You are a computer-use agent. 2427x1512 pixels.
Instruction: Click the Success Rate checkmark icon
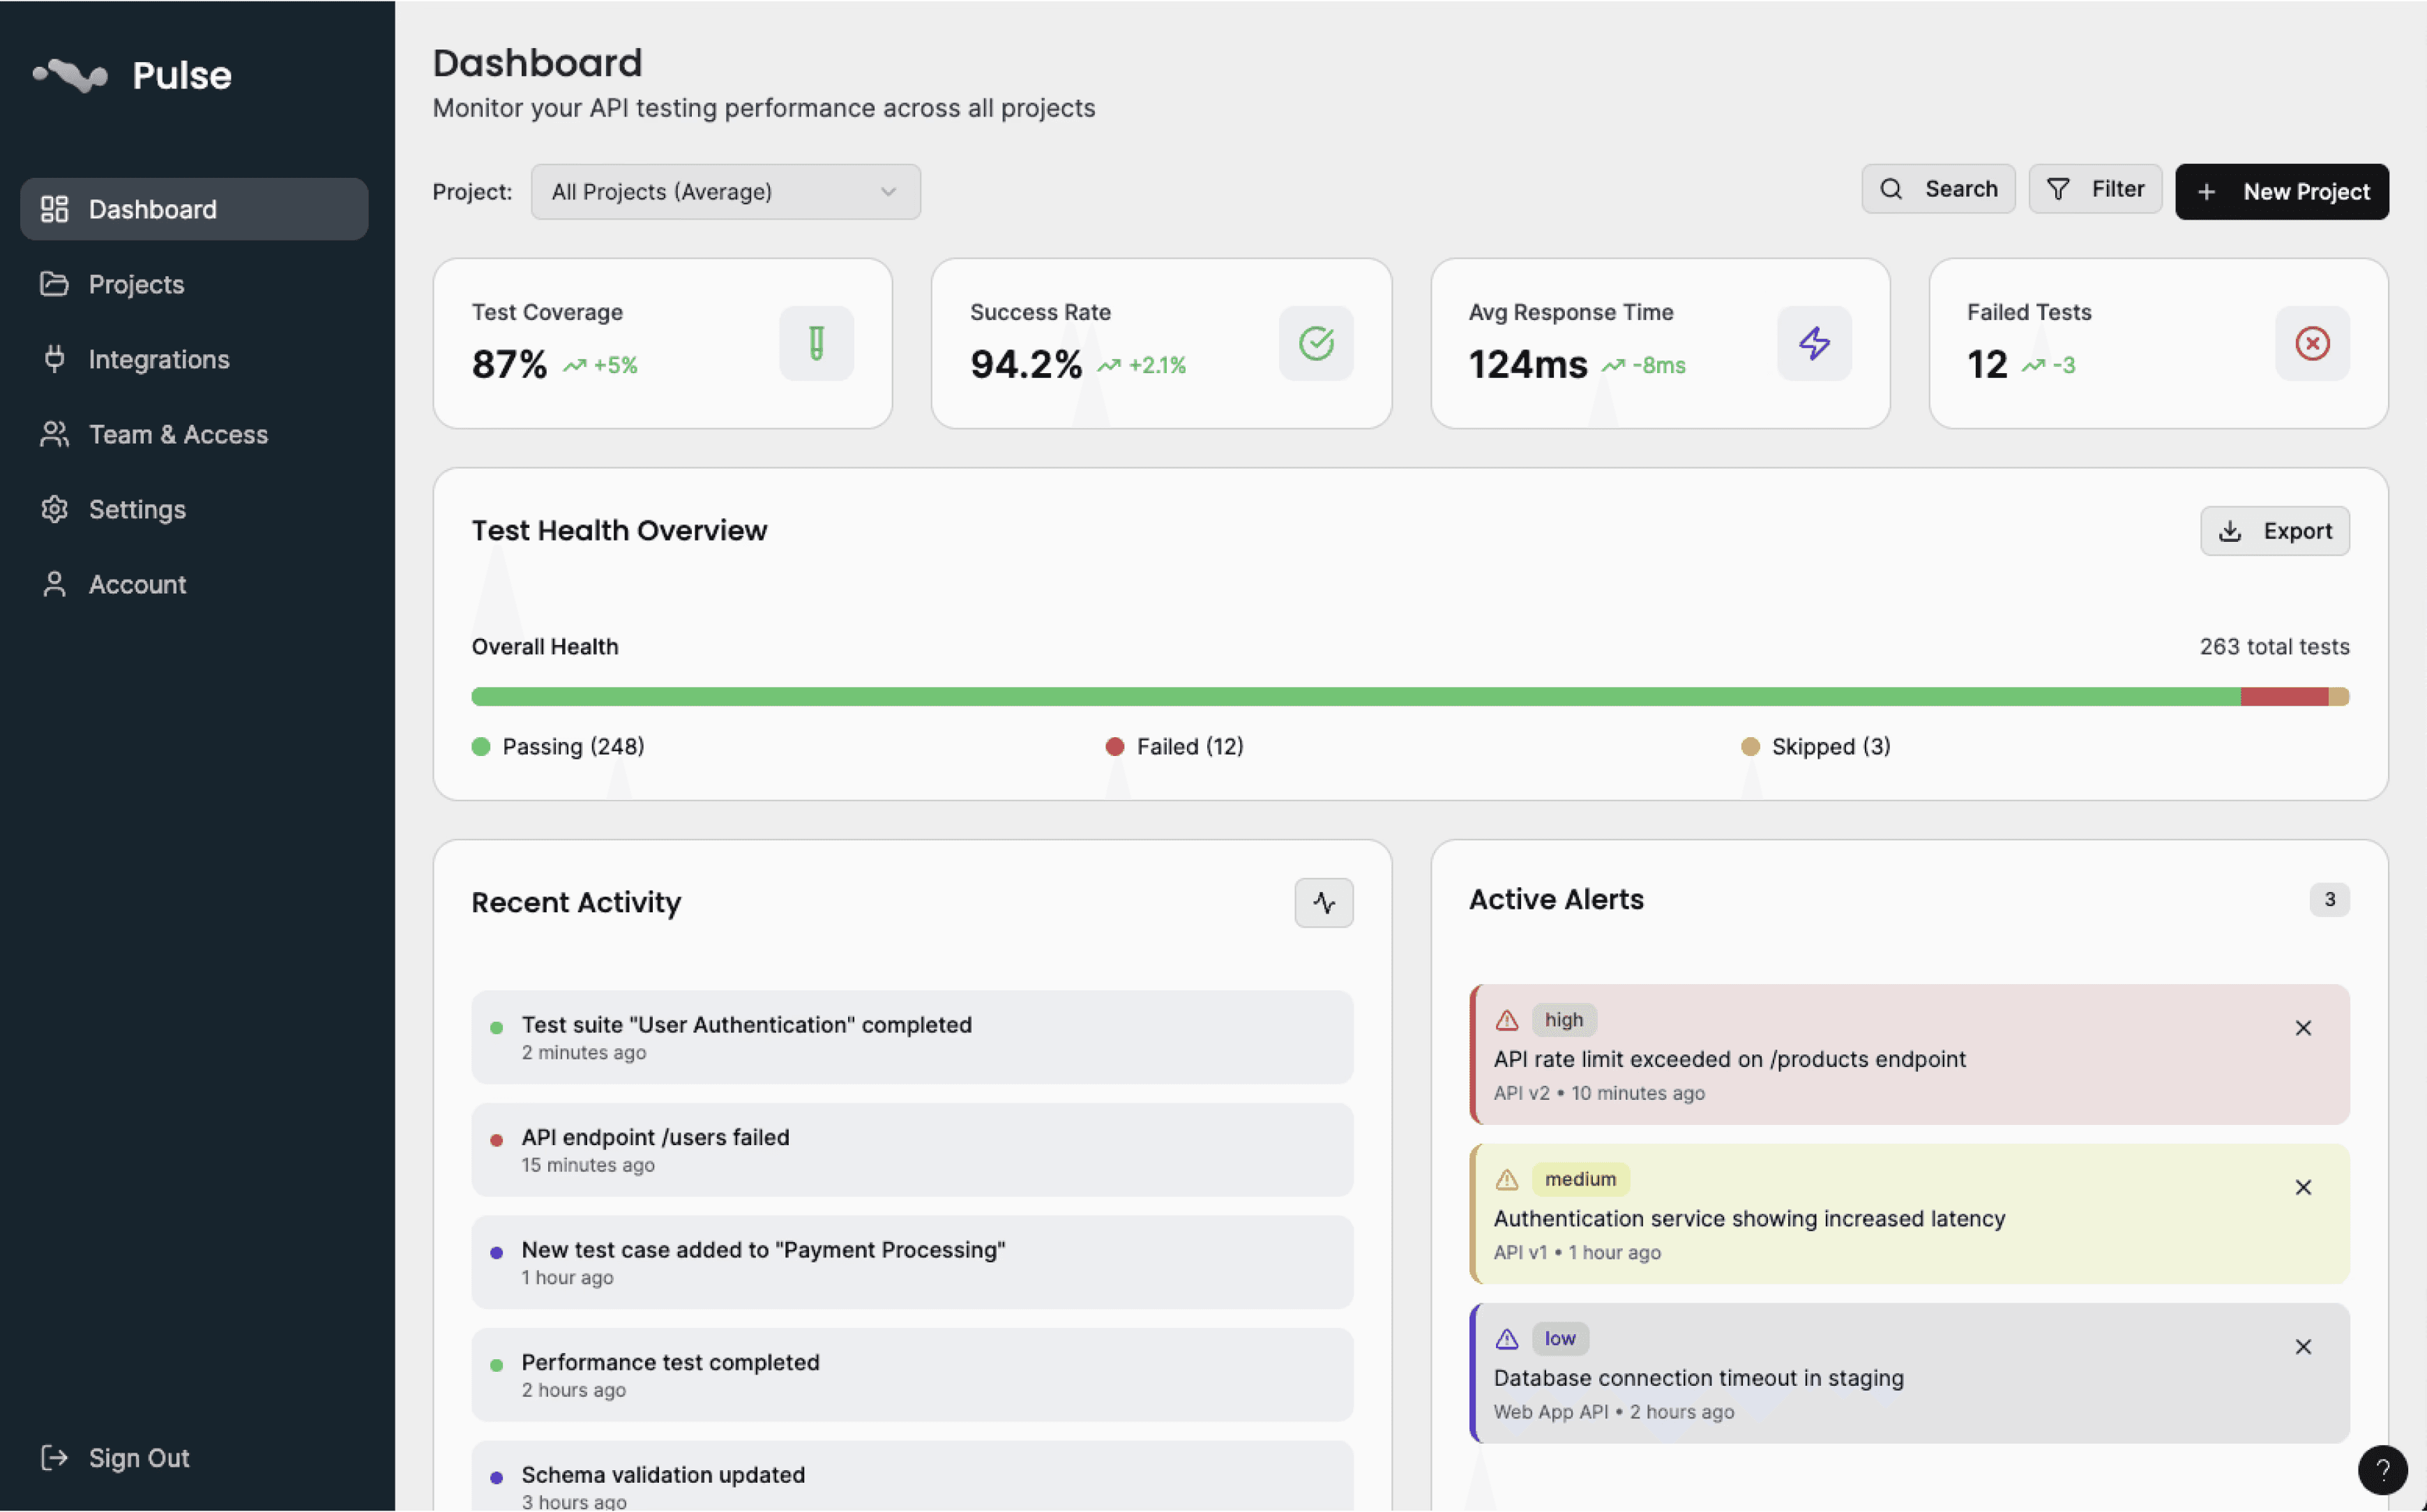(x=1315, y=343)
